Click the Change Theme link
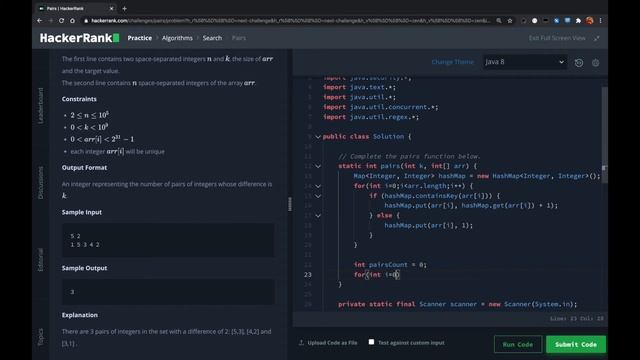Viewport: 640px width, 360px height. tap(453, 62)
